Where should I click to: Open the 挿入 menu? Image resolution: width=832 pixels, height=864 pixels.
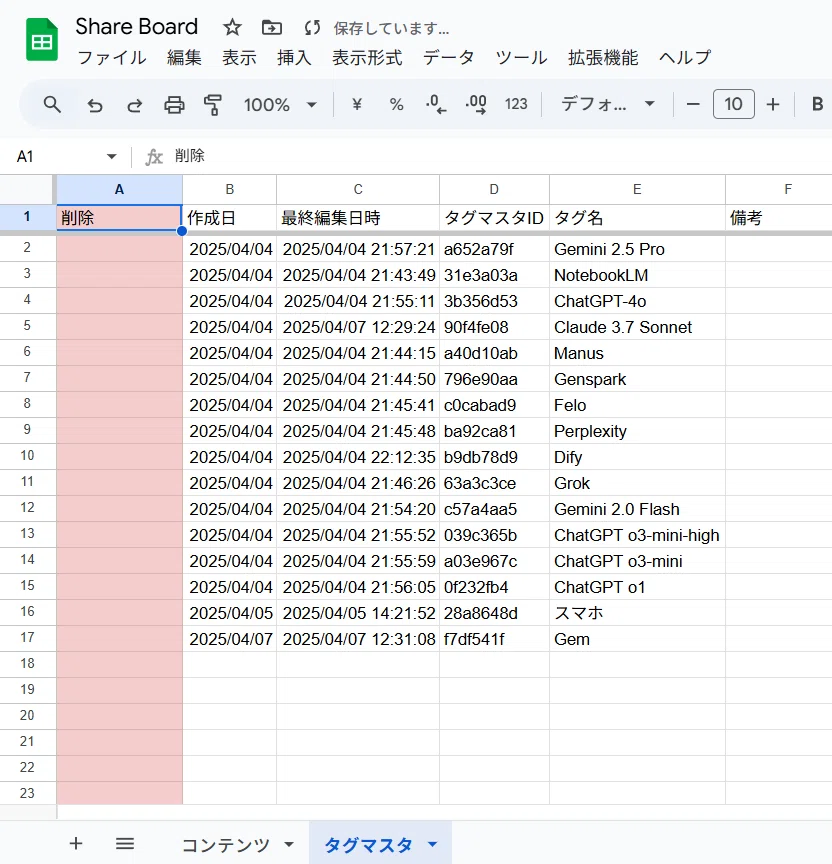tap(294, 57)
